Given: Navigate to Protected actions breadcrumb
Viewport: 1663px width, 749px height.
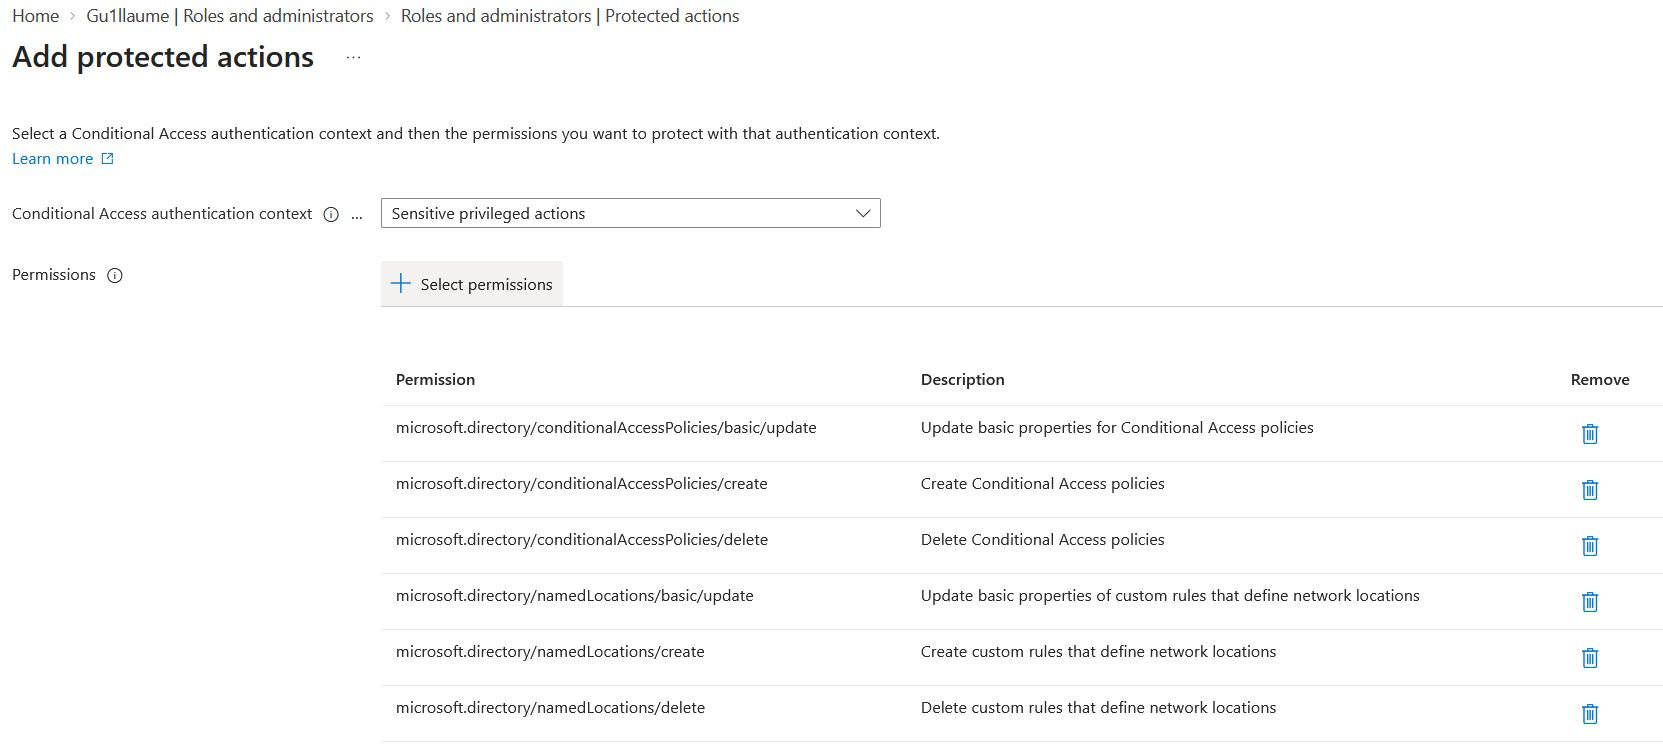Looking at the screenshot, I should point(570,16).
